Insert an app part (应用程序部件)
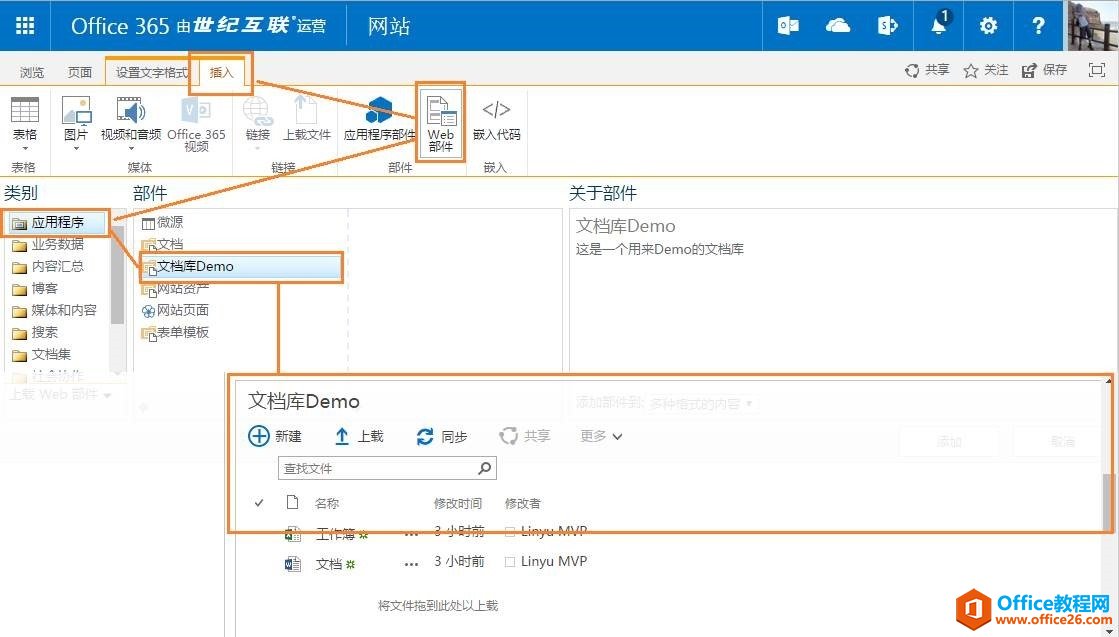 click(379, 120)
